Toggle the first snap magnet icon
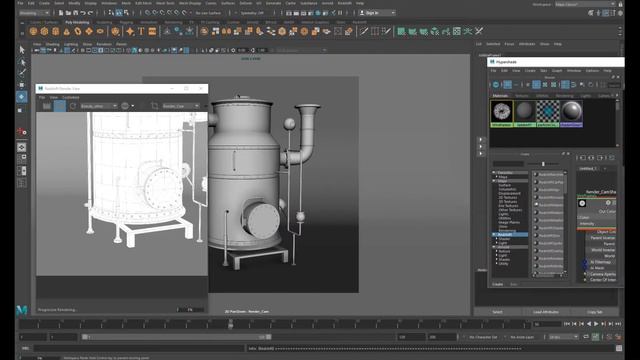Screen dimensions: 640x360 coord(148,13)
